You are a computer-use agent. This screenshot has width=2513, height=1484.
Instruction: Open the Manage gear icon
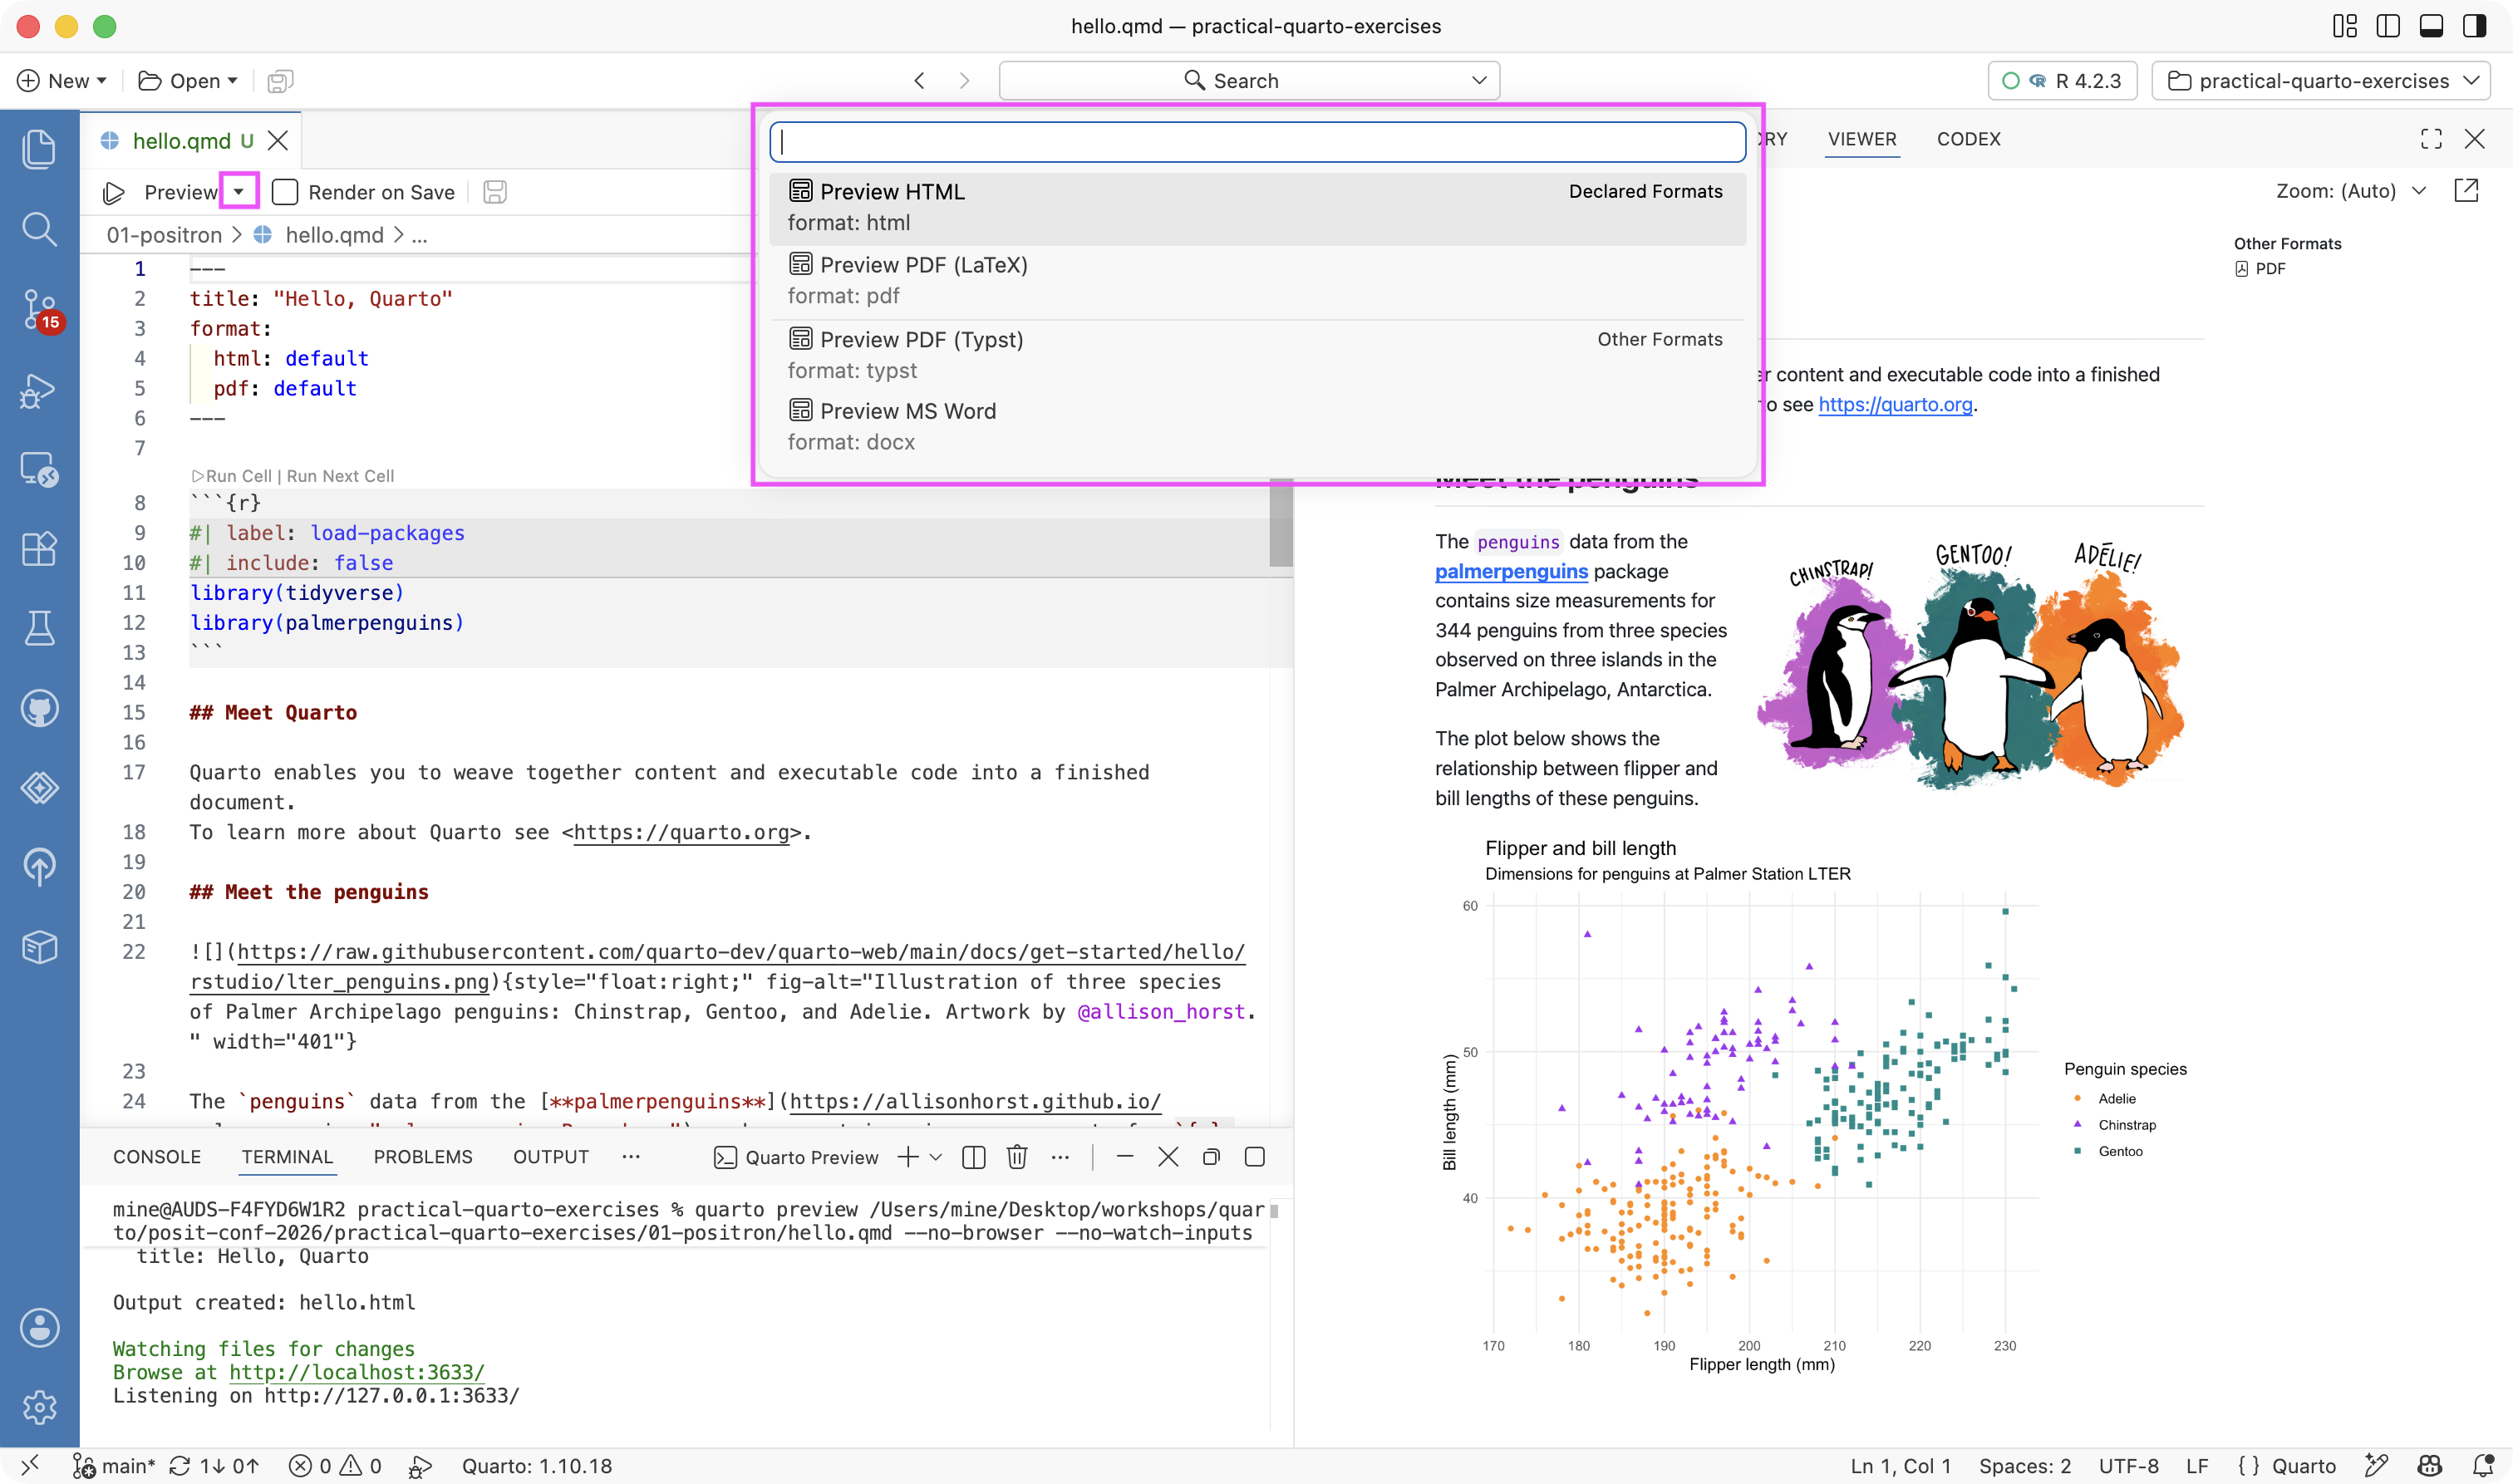coord(39,1407)
